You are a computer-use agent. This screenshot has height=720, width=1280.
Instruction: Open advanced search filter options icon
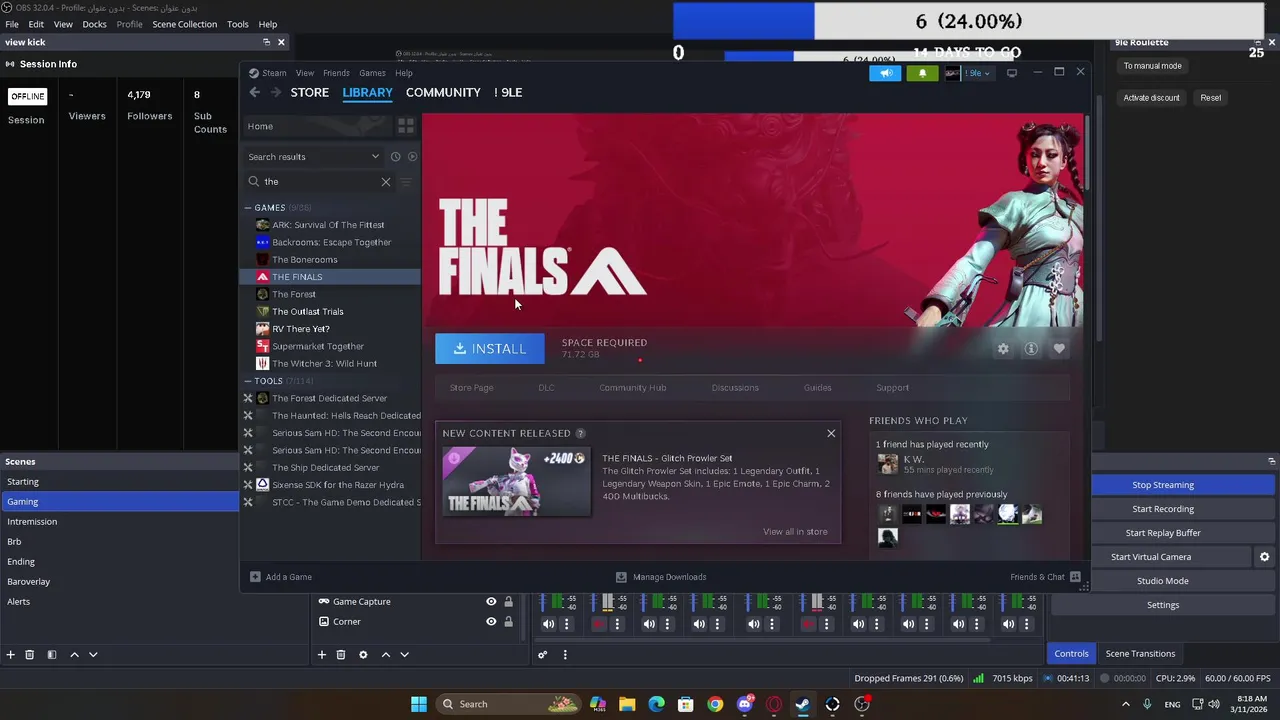point(406,182)
